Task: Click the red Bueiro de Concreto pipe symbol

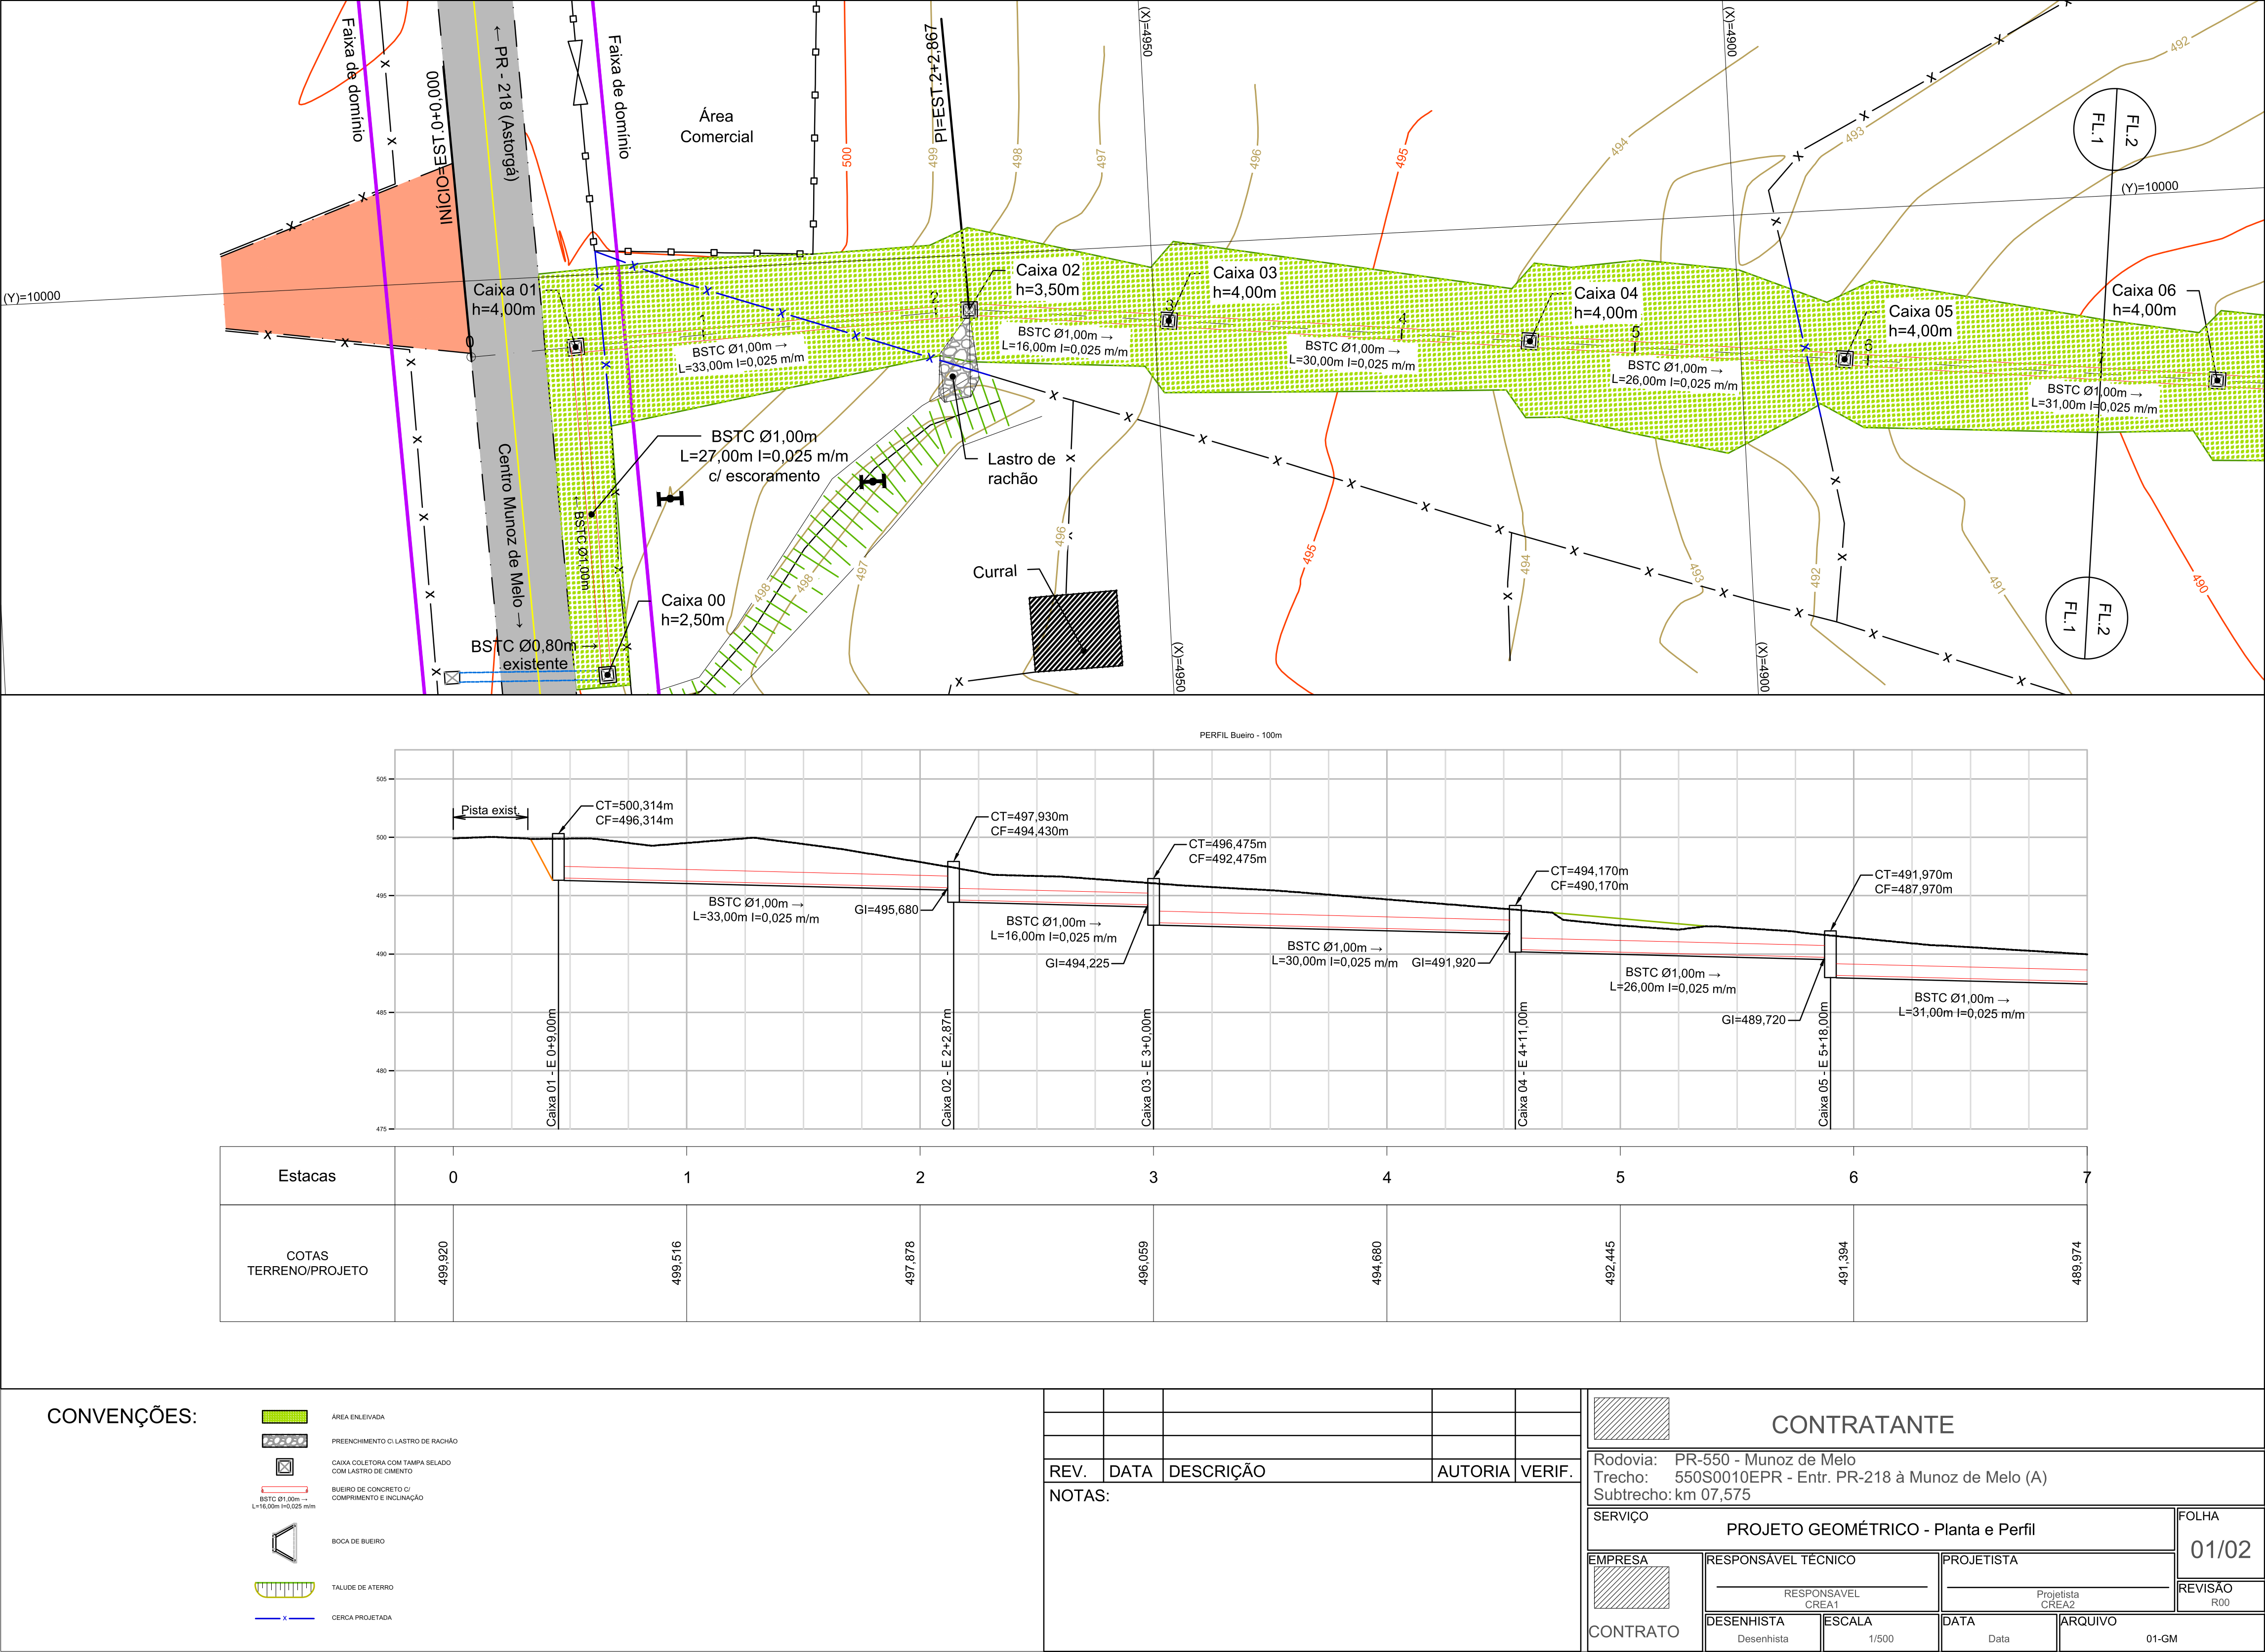Action: pyautogui.click(x=284, y=1490)
